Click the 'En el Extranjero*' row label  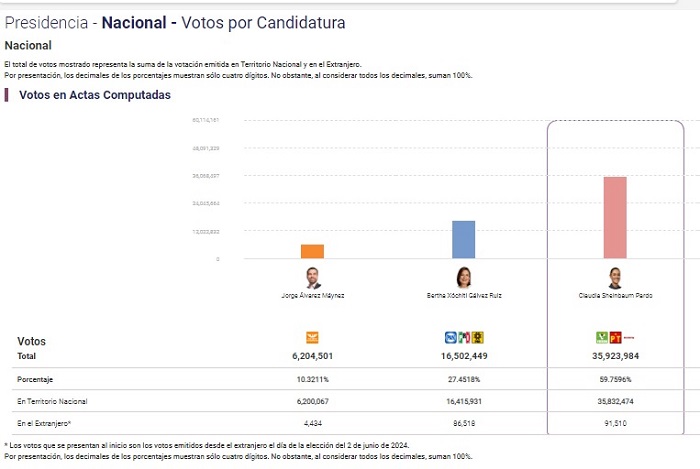43,424
